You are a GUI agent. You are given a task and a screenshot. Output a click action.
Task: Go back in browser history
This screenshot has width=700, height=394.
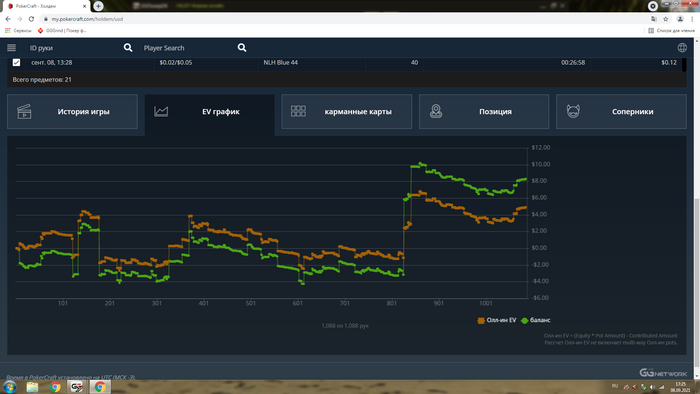[8, 19]
